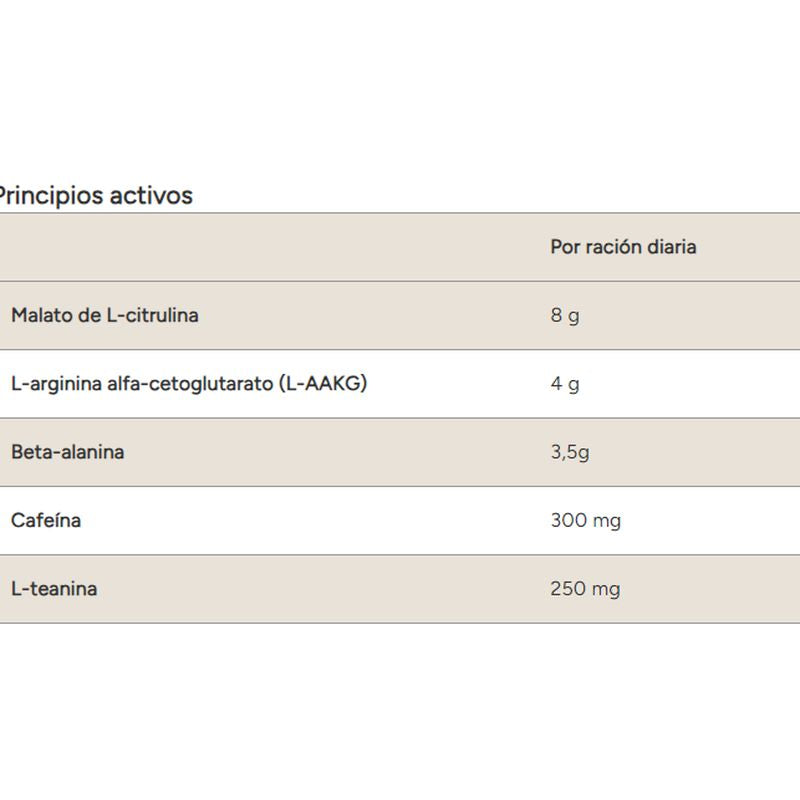Click the word Malato in the first row

pyautogui.click(x=40, y=315)
